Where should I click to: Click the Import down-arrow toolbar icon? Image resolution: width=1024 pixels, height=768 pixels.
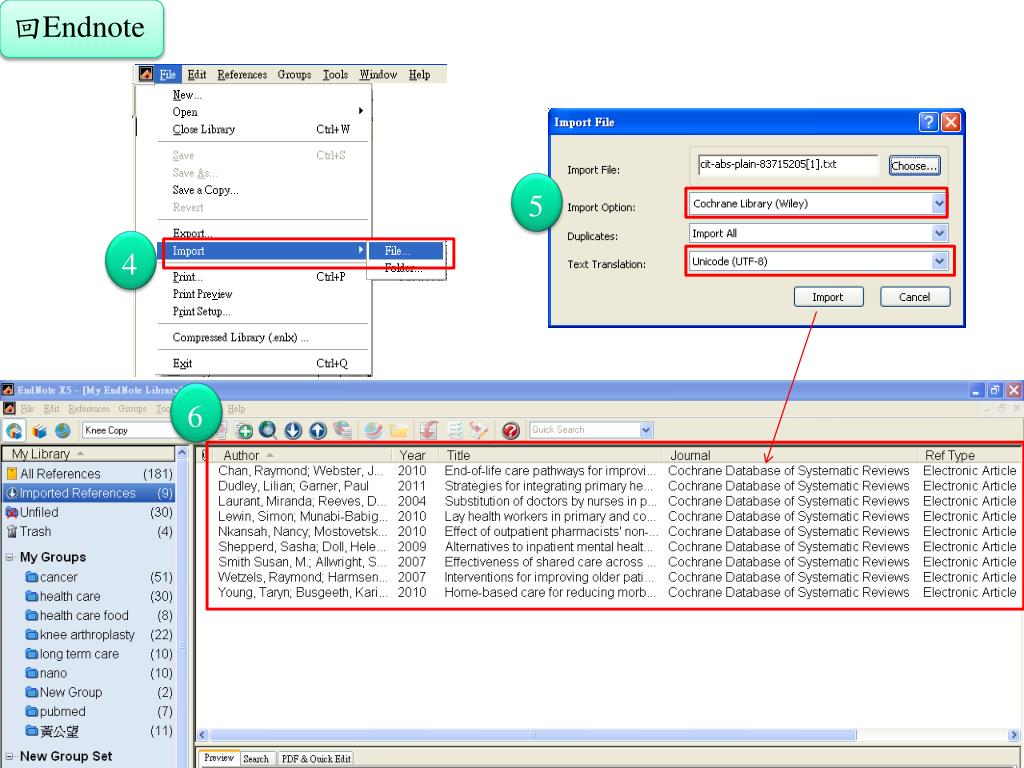tap(293, 430)
